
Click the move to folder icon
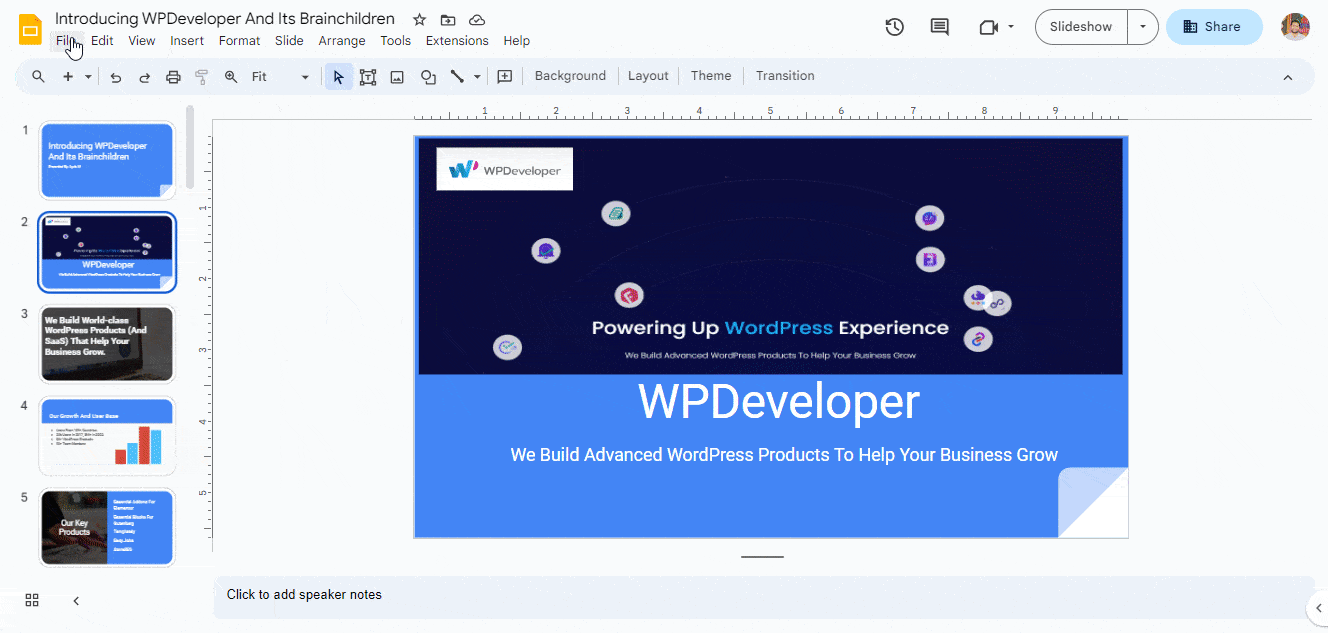coord(448,20)
